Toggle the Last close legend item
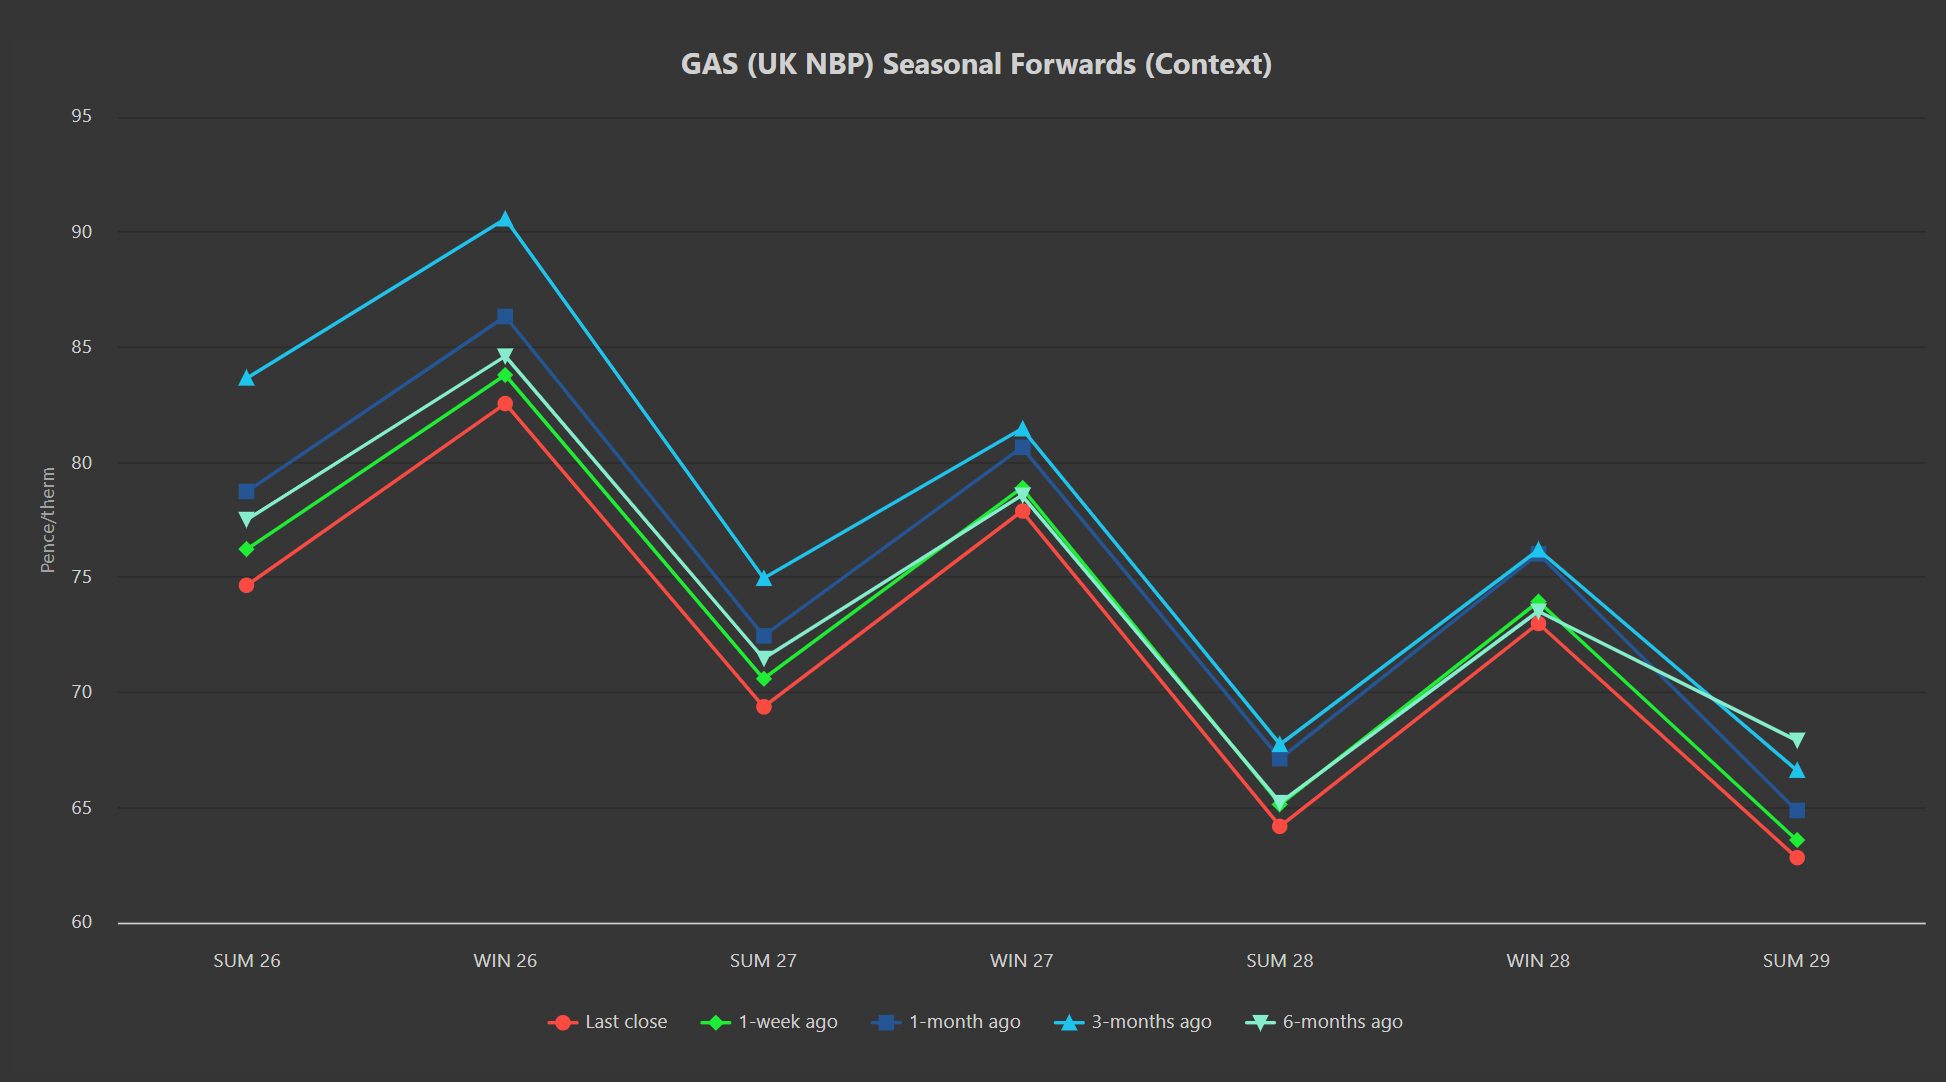The width and height of the screenshot is (1946, 1082). click(625, 1022)
